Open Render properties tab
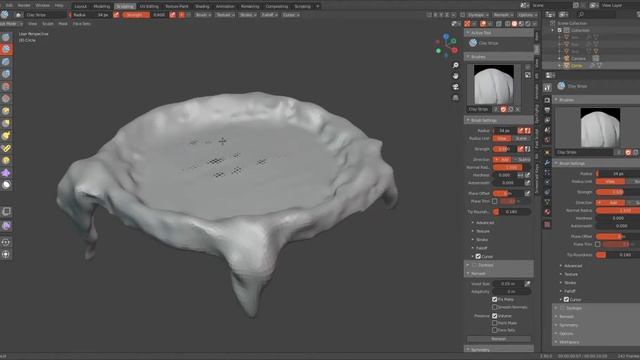This screenshot has width=640, height=360. [547, 100]
